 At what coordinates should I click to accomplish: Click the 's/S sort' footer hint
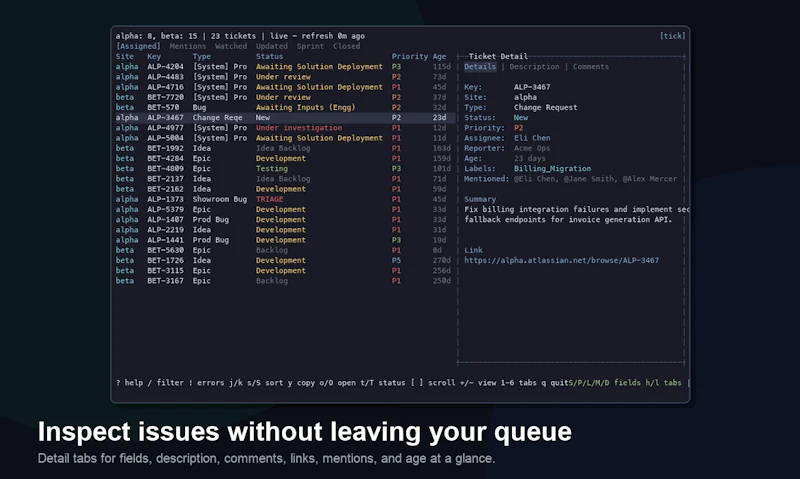[x=265, y=383]
